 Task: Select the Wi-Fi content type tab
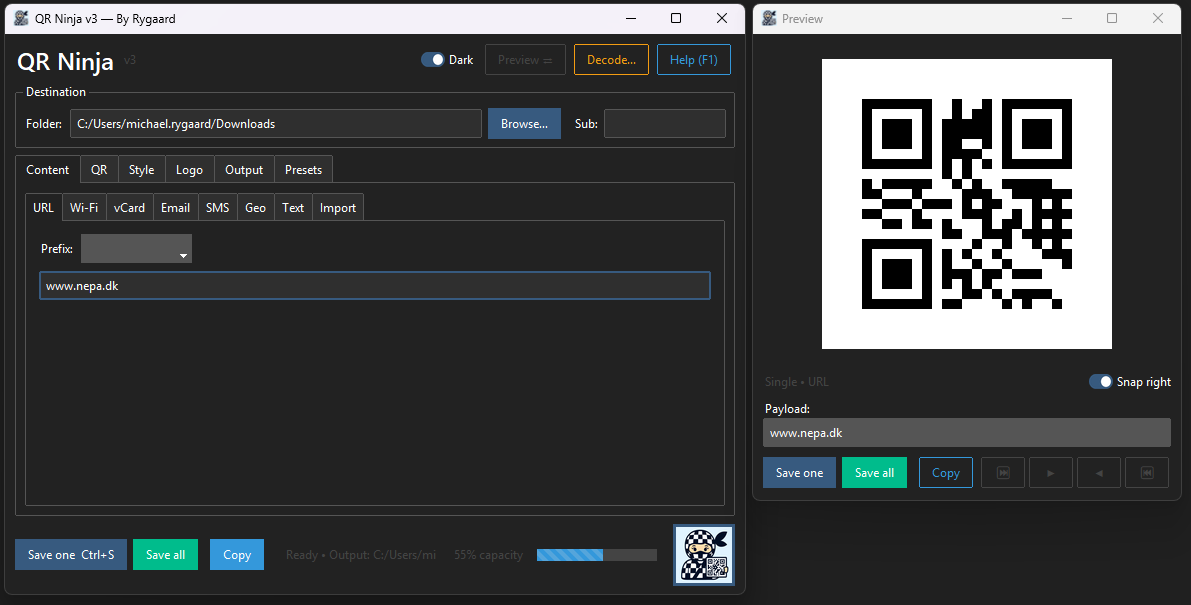pyautogui.click(x=84, y=208)
